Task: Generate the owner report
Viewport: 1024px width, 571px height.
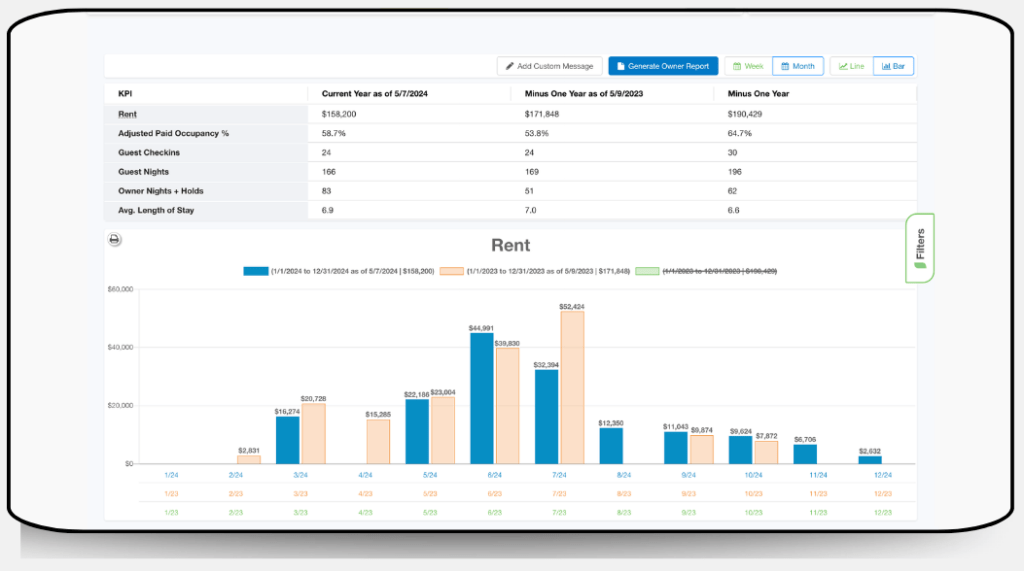Action: tap(663, 66)
